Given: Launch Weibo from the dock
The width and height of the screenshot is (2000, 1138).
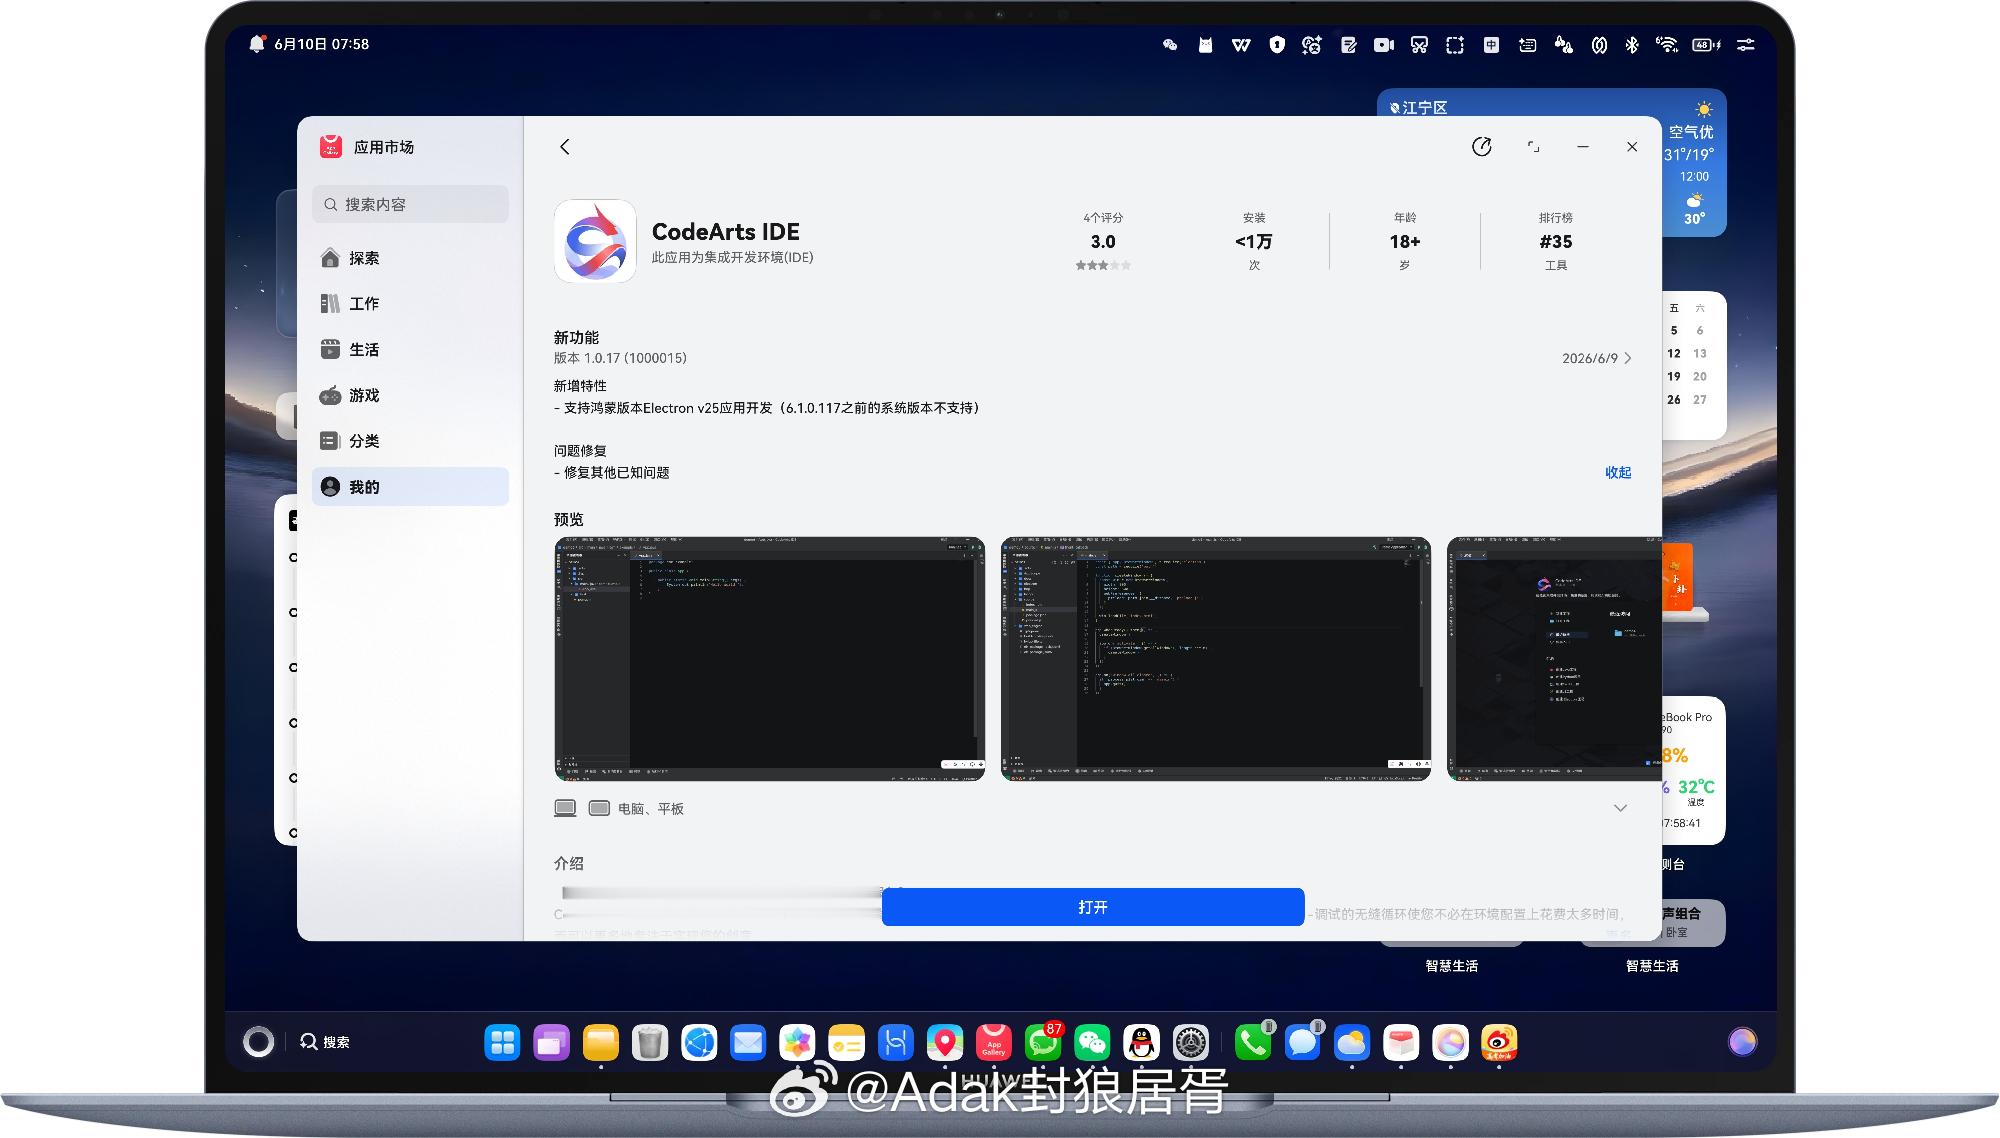Looking at the screenshot, I should pyautogui.click(x=1499, y=1043).
